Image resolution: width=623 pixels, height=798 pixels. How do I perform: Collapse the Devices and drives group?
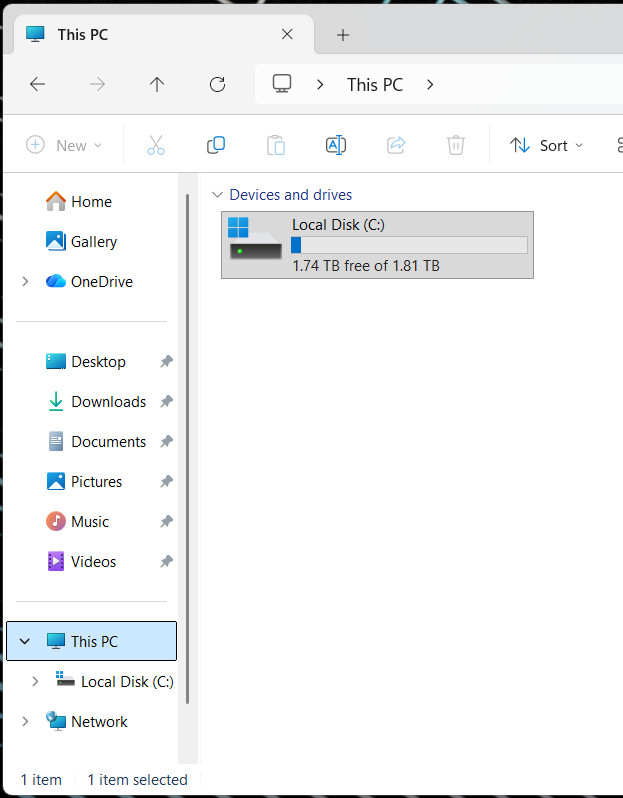click(x=217, y=195)
